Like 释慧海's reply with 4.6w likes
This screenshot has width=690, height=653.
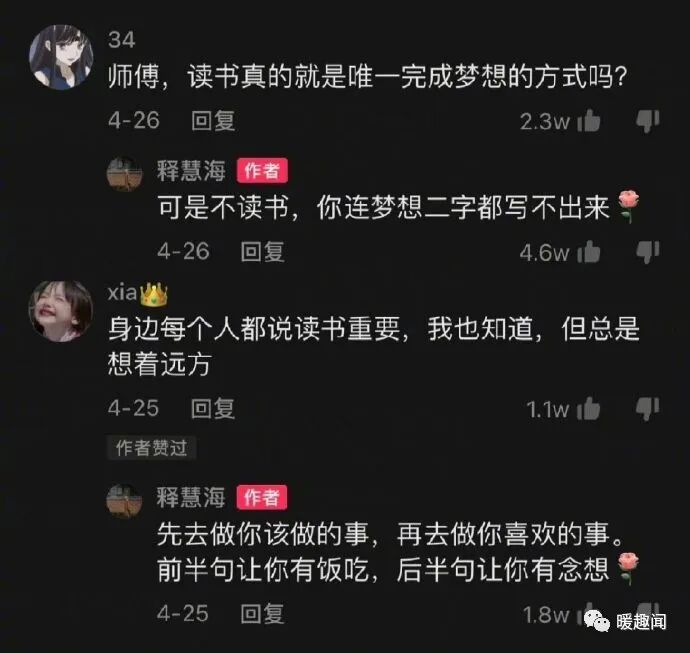click(588, 252)
